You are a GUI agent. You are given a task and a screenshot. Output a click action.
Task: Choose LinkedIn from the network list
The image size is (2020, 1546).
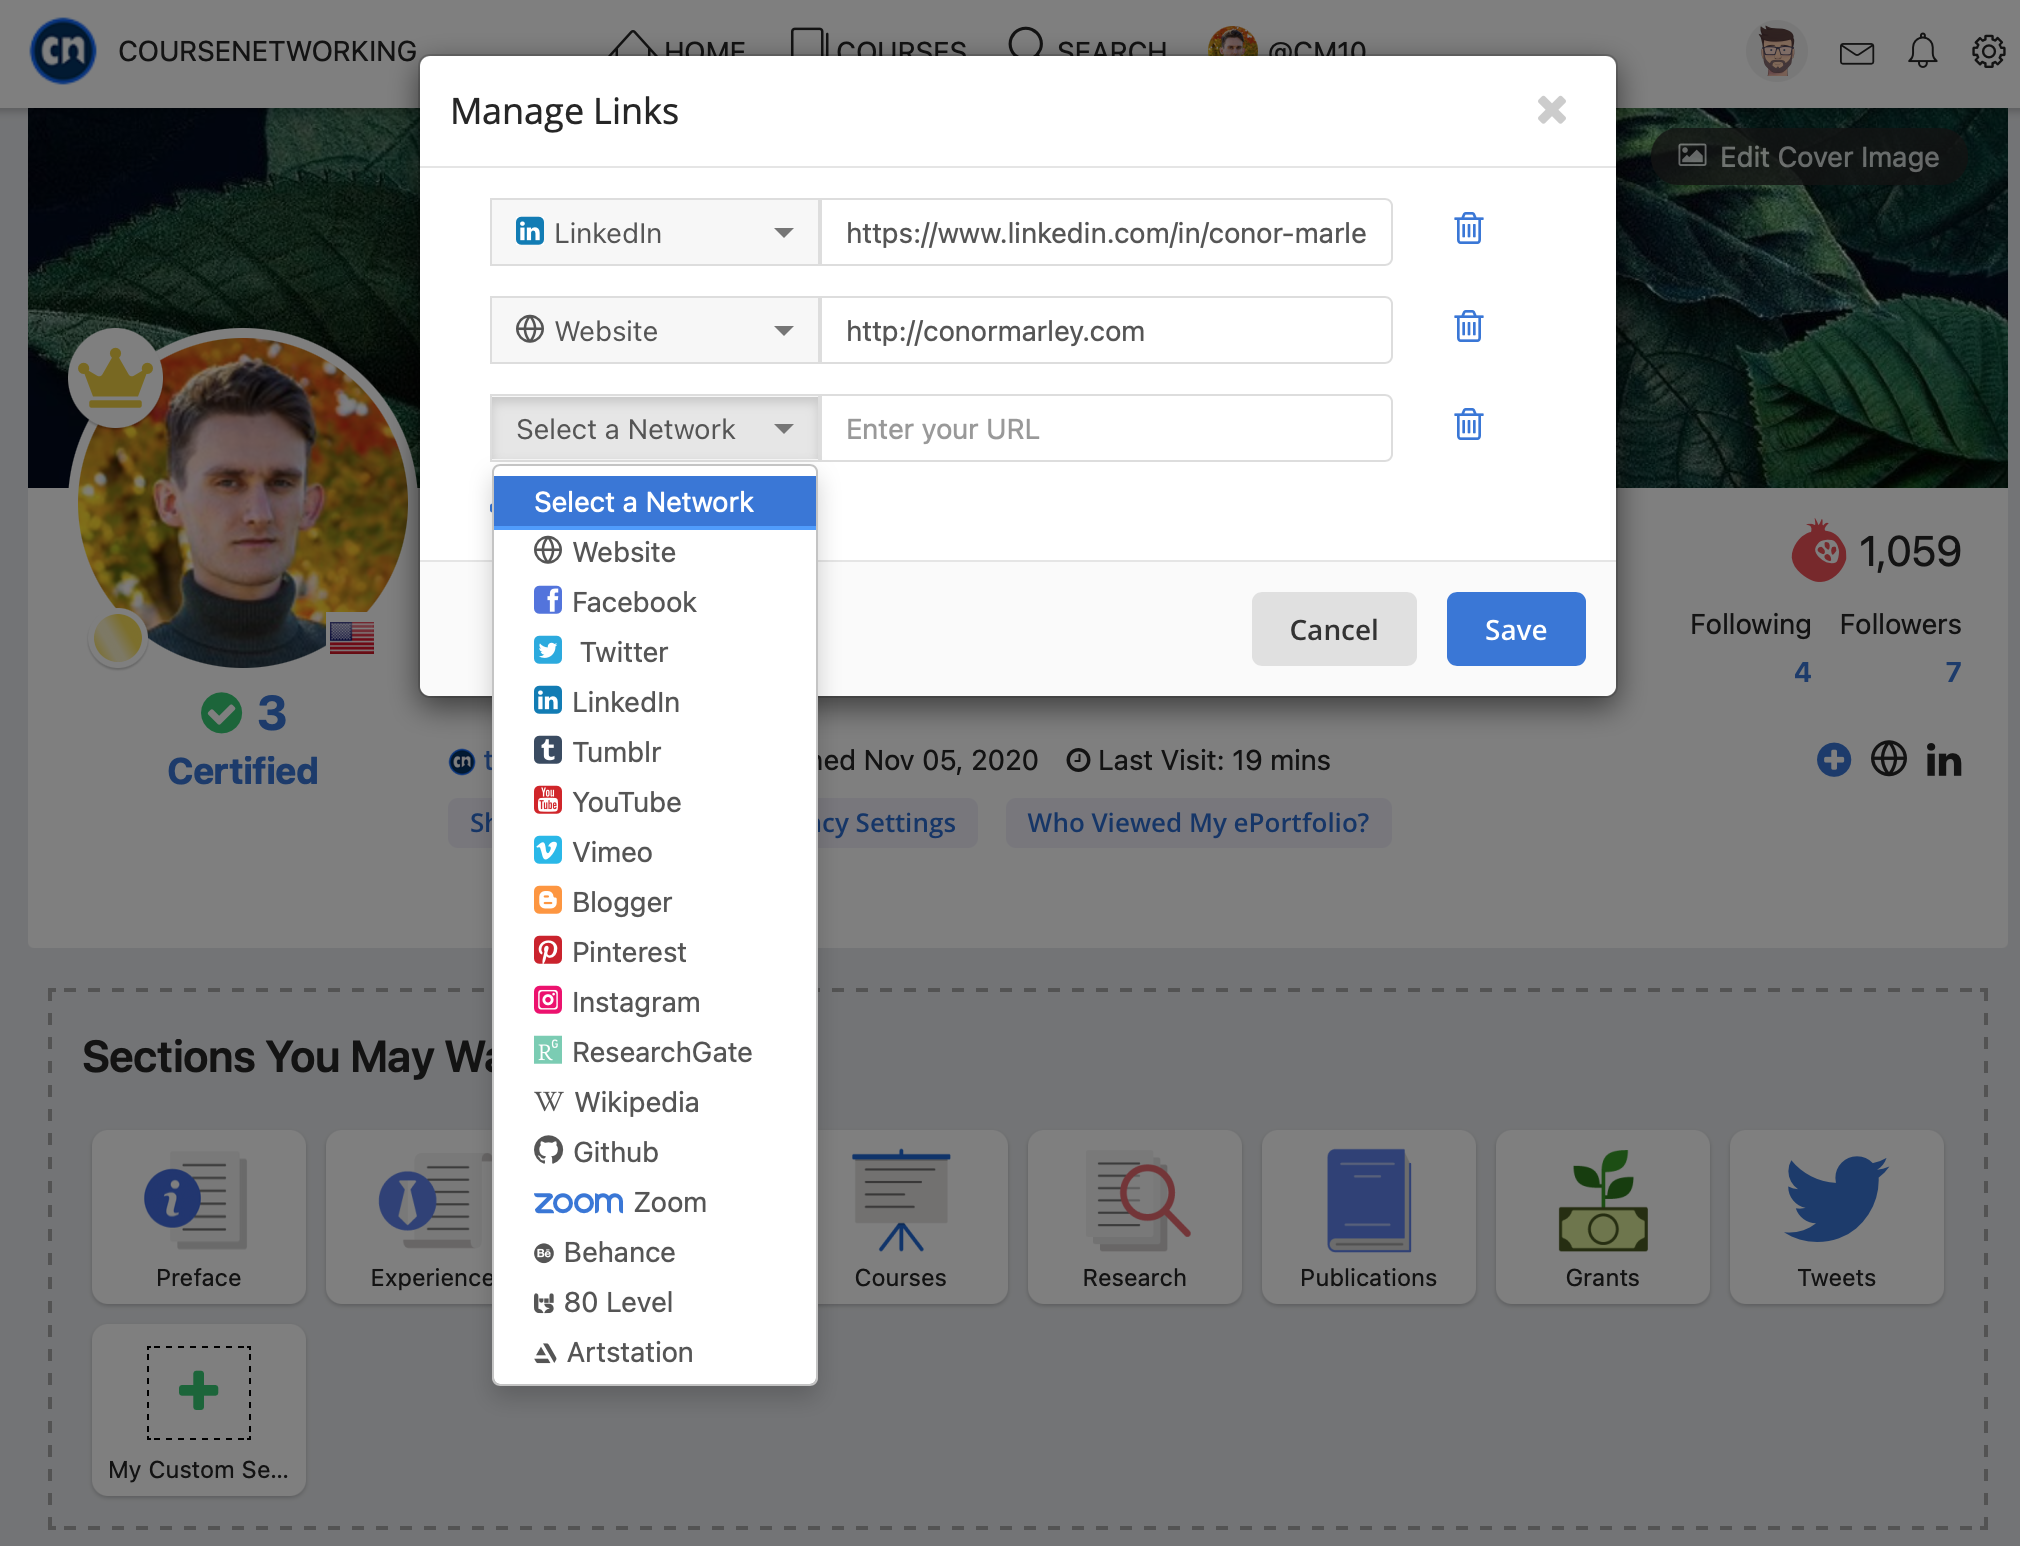655,702
